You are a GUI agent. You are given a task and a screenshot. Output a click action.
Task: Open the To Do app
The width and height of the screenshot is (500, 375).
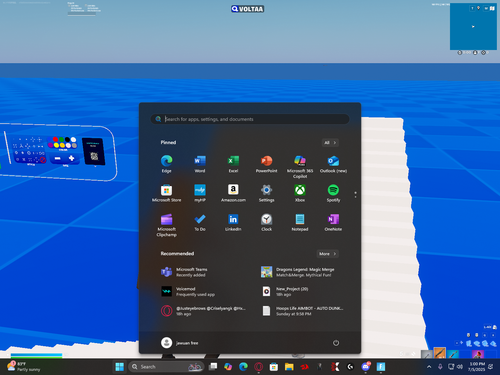click(200, 222)
